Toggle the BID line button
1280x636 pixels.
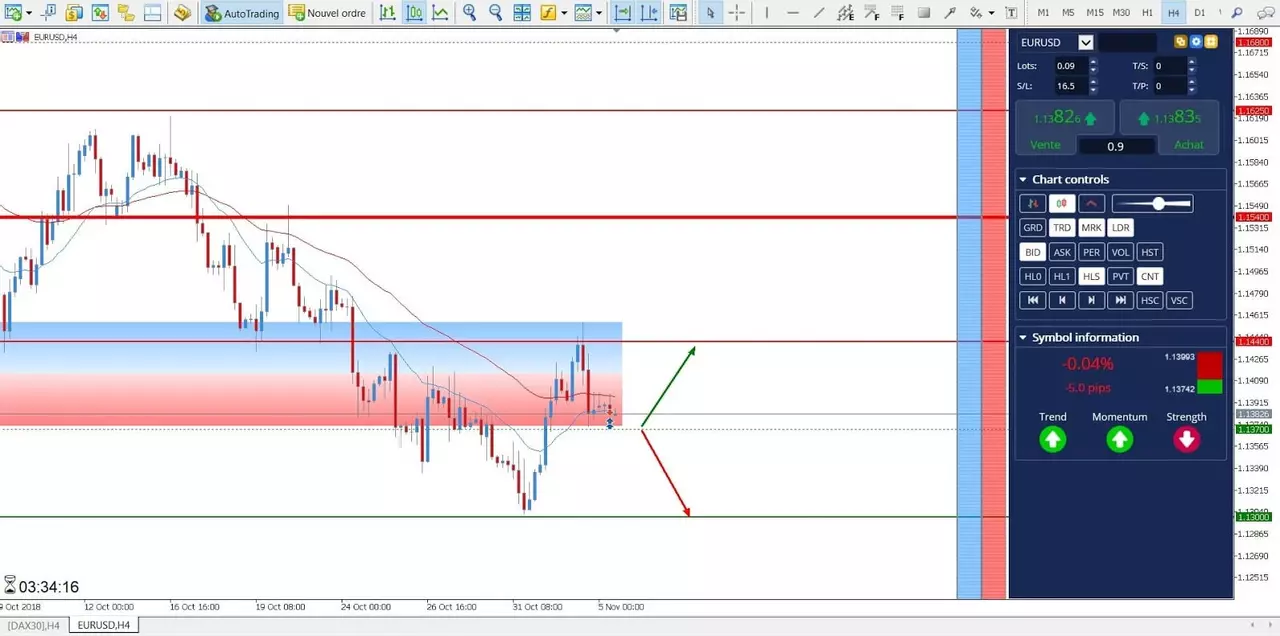(1033, 252)
